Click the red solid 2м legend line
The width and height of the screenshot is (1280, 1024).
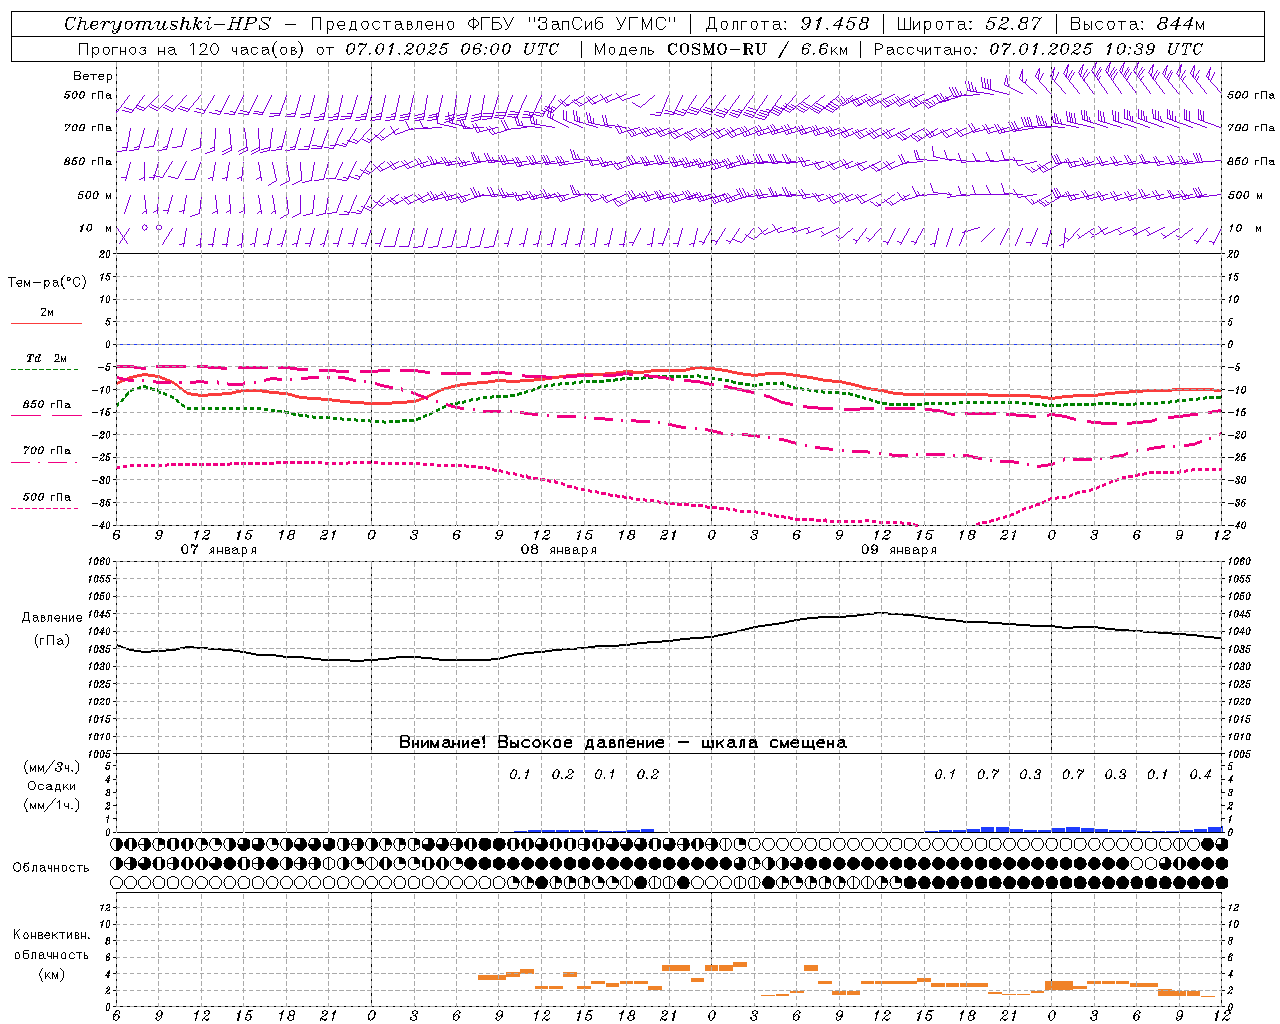pyautogui.click(x=46, y=323)
